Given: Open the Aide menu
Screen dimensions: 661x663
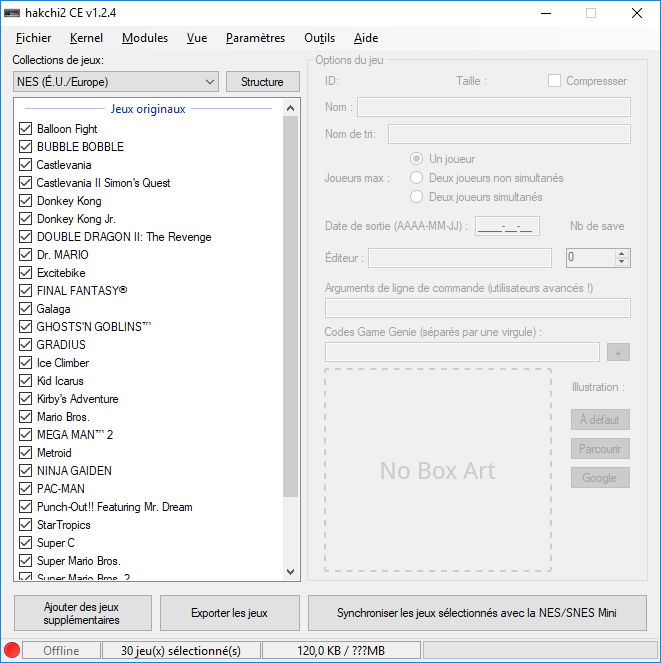Looking at the screenshot, I should (366, 38).
